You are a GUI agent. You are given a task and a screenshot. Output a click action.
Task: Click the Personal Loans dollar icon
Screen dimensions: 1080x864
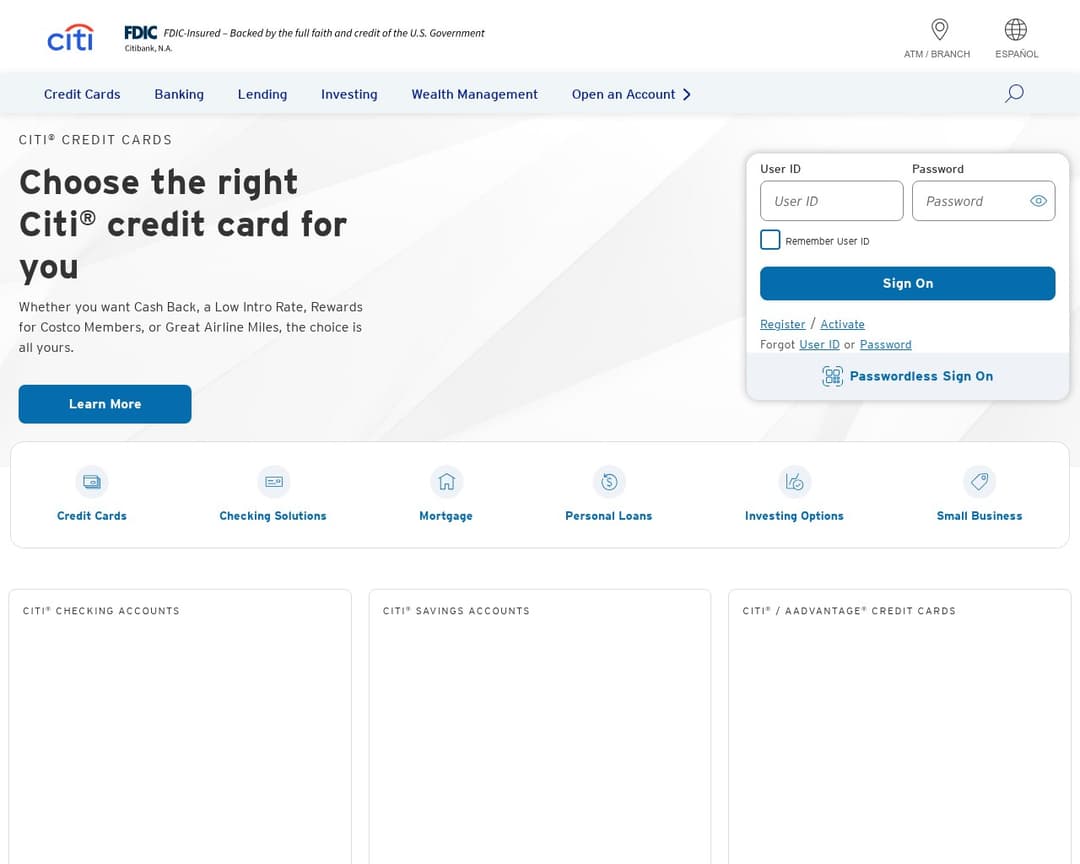coord(609,482)
